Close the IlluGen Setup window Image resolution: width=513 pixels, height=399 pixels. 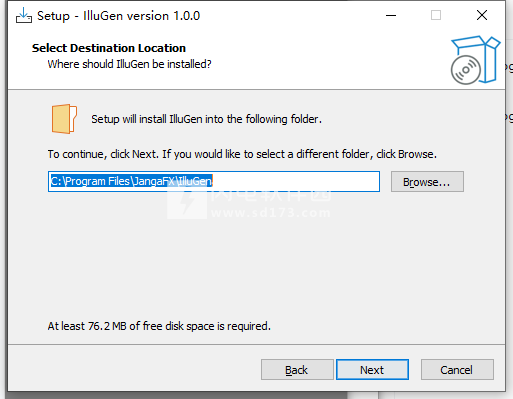482,15
